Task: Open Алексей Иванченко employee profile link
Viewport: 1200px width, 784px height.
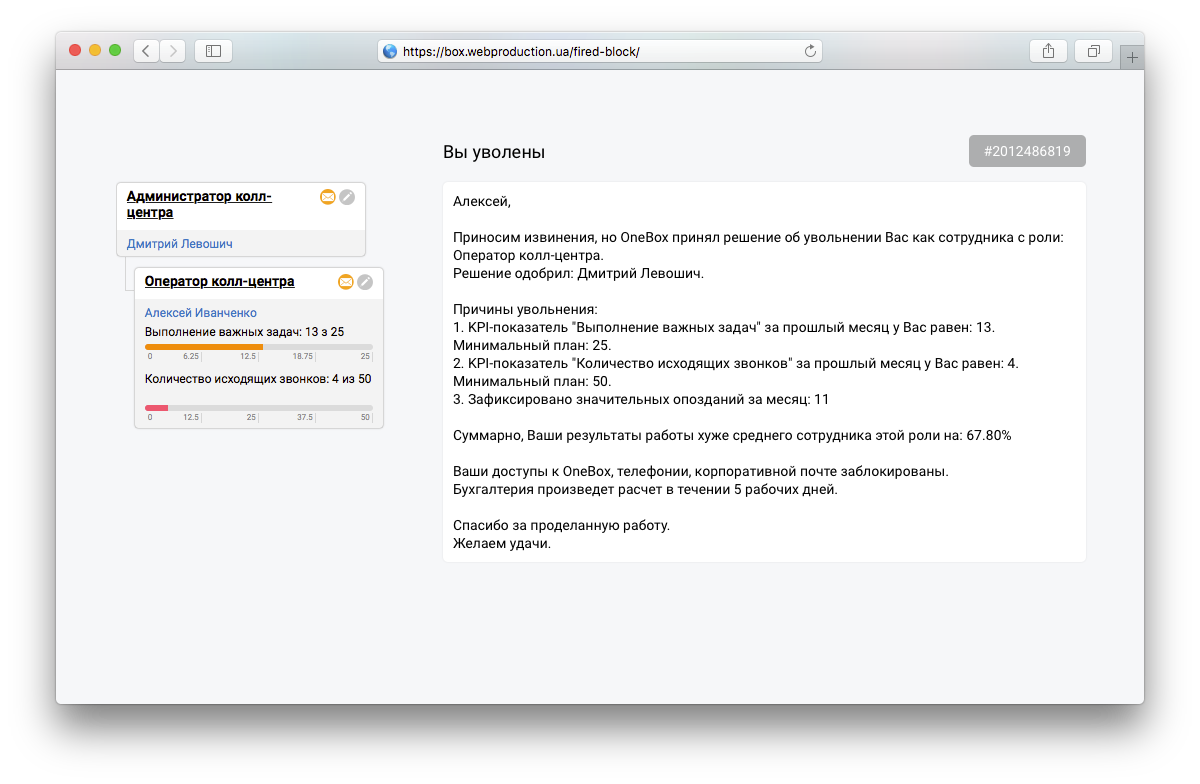Action: [x=201, y=313]
